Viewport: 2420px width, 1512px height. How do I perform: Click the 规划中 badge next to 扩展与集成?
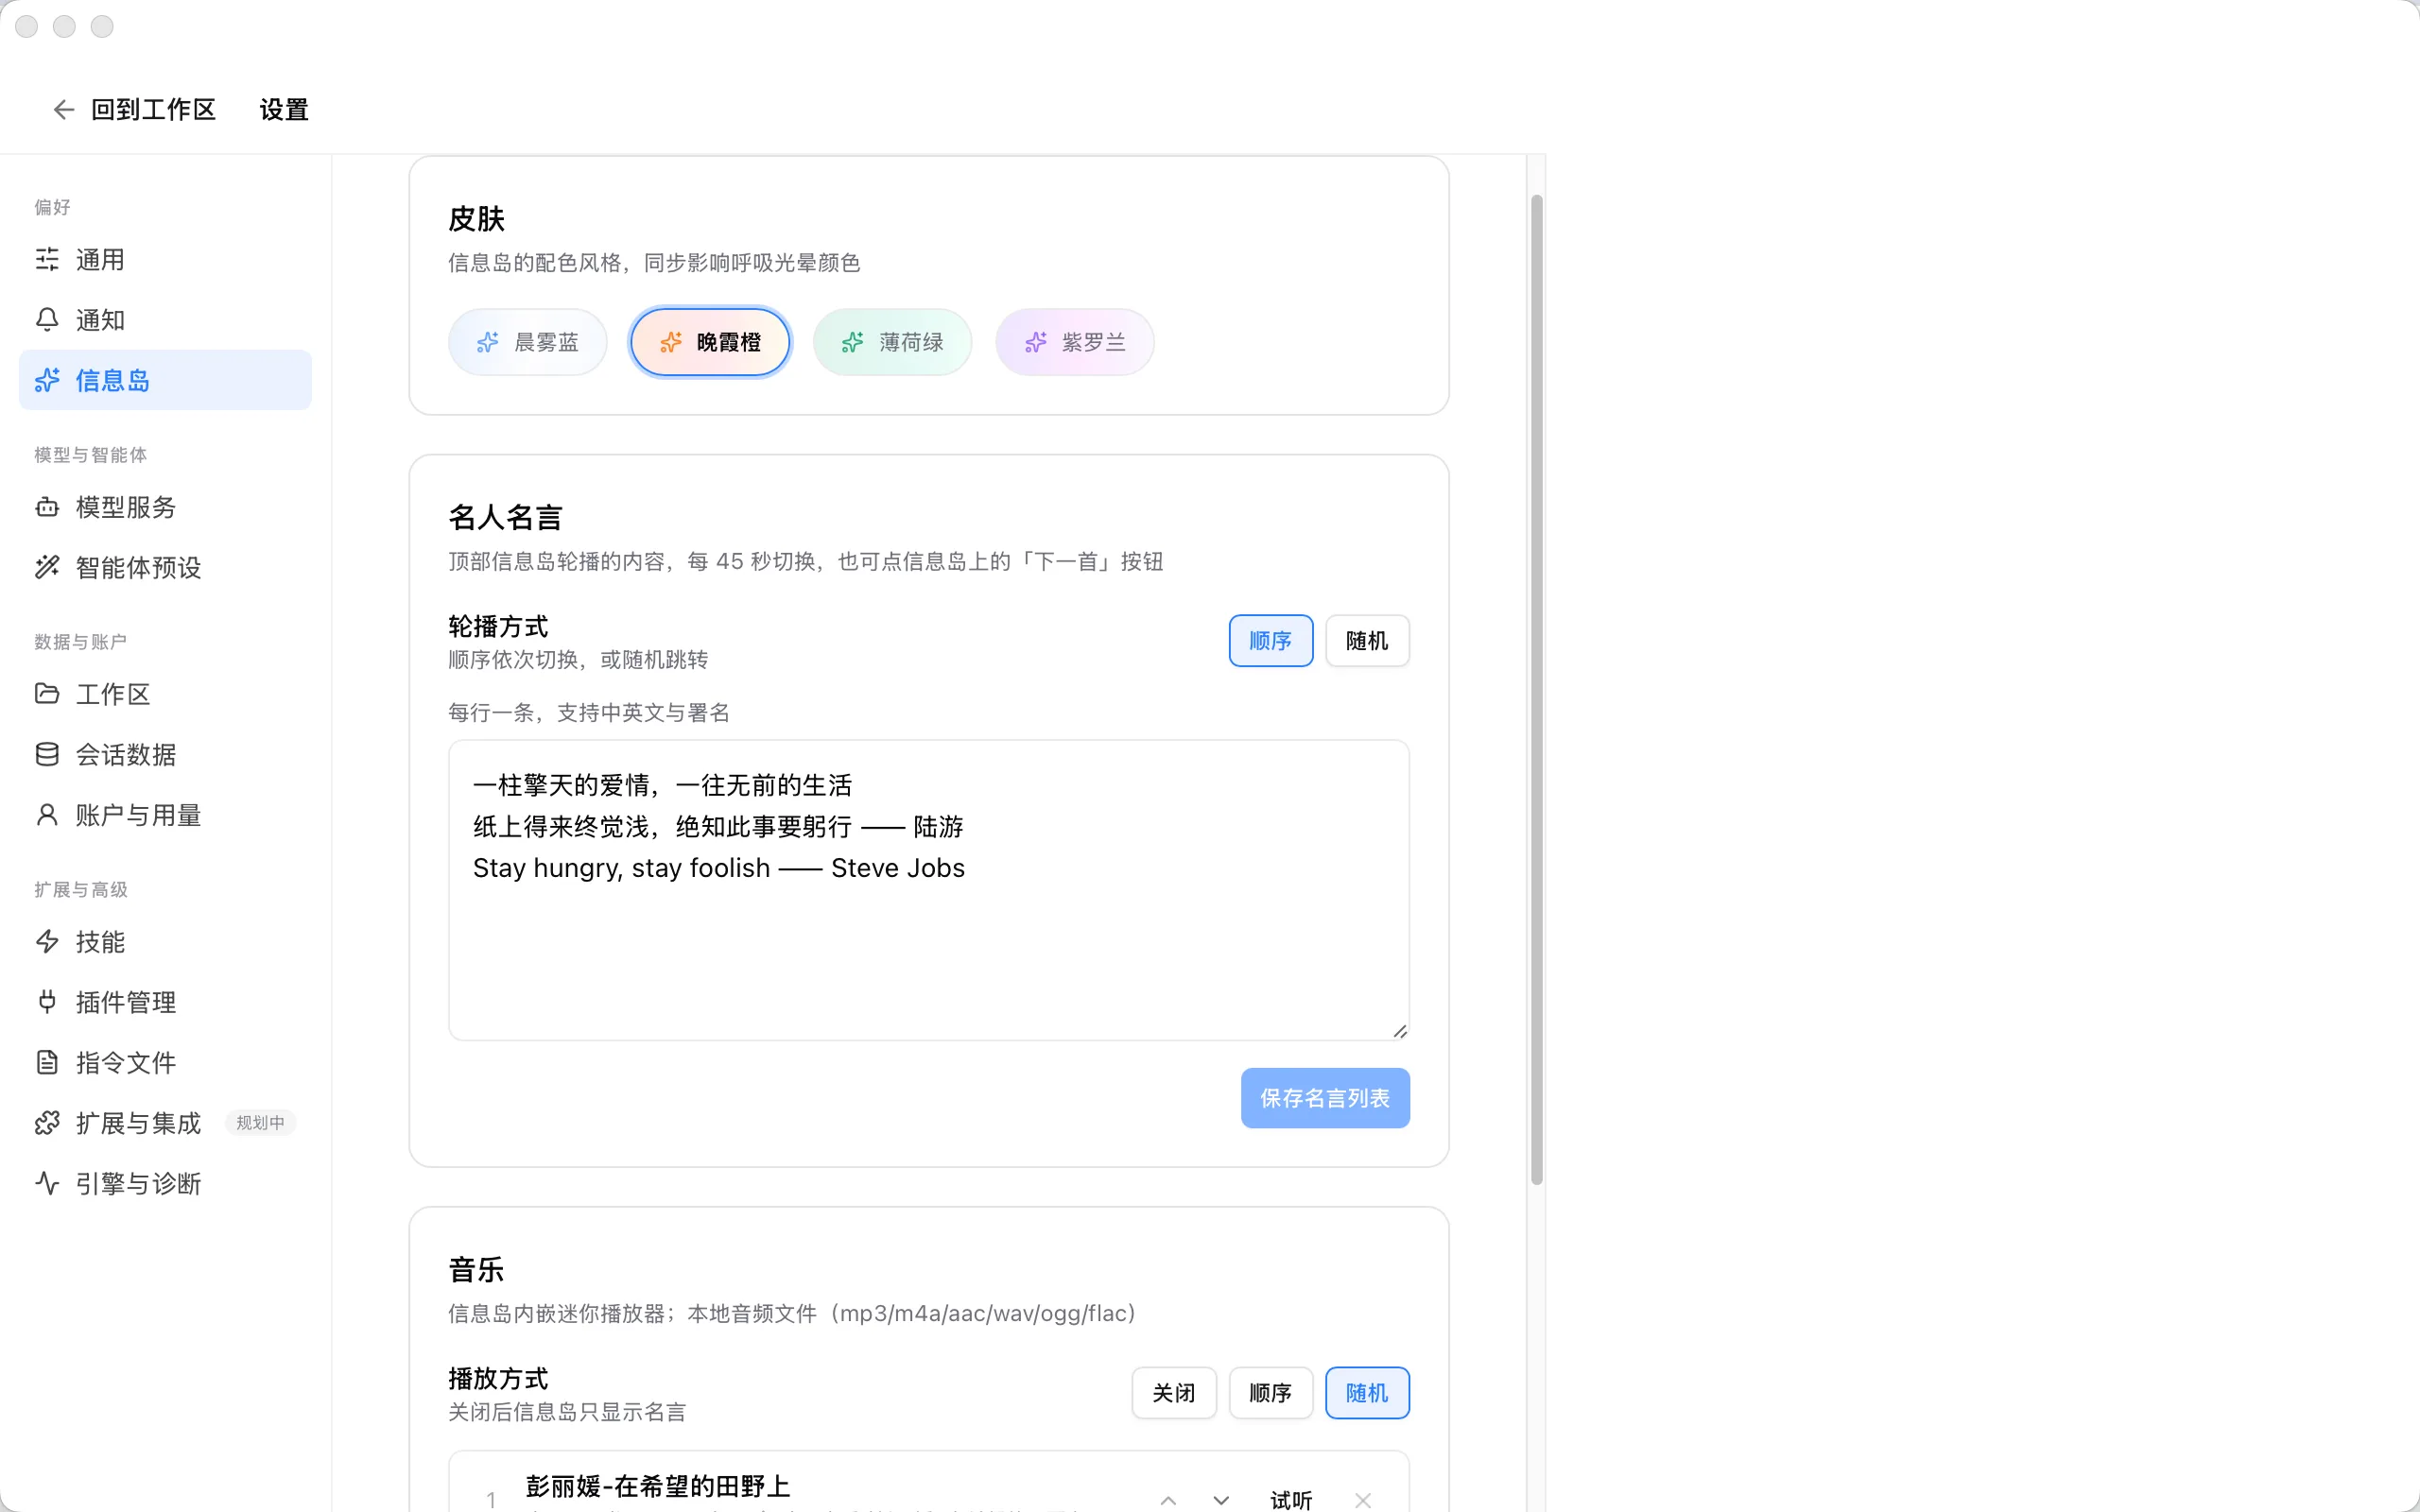(x=260, y=1123)
